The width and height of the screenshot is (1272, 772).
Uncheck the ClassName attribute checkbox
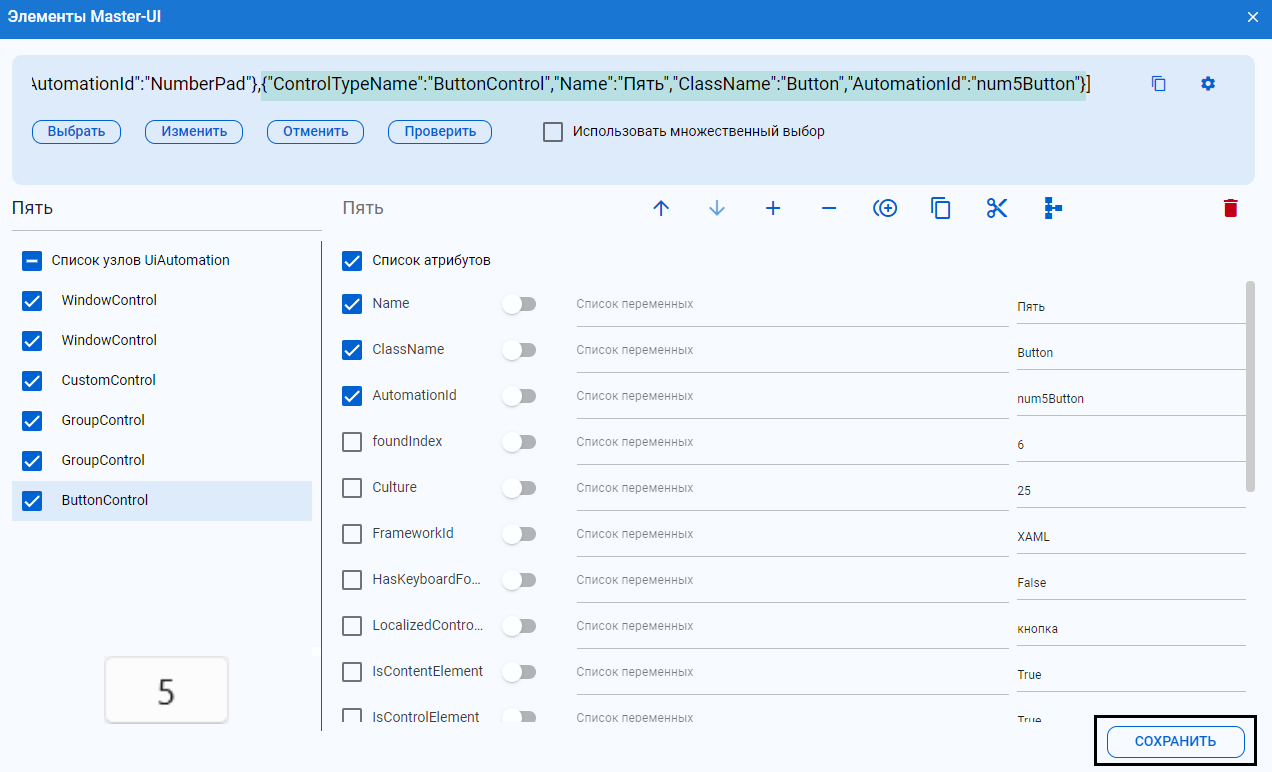coord(352,350)
